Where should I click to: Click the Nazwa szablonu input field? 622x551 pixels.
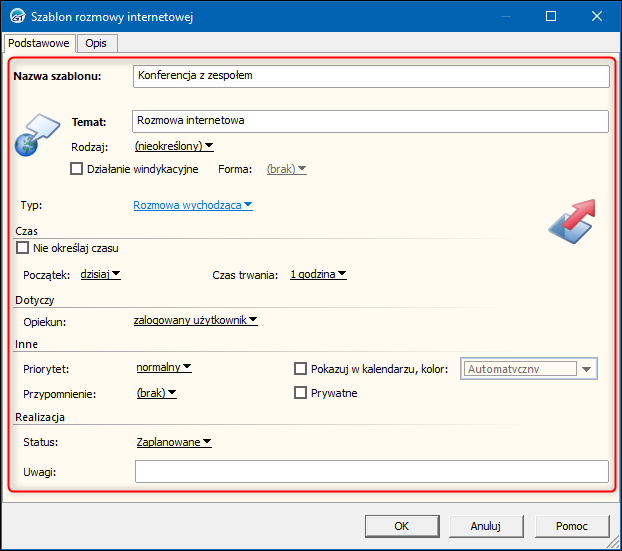(371, 76)
